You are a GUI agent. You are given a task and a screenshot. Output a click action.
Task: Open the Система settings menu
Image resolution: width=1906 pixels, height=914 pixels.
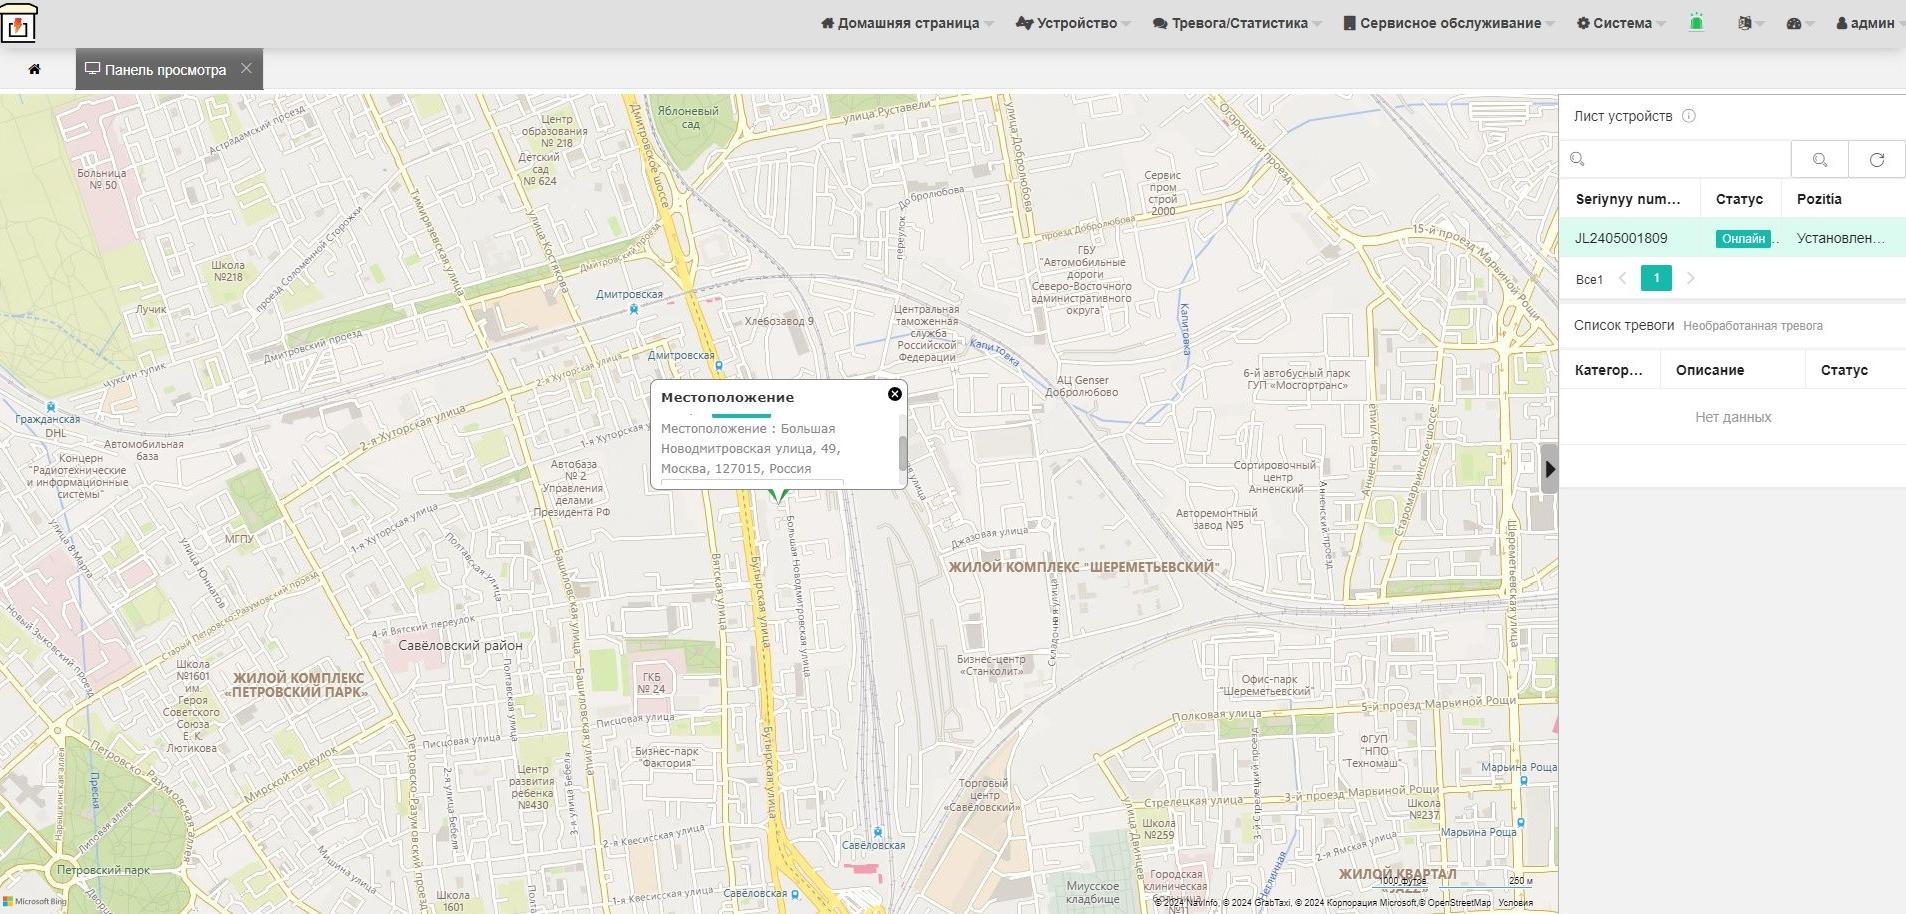[x=1621, y=23]
